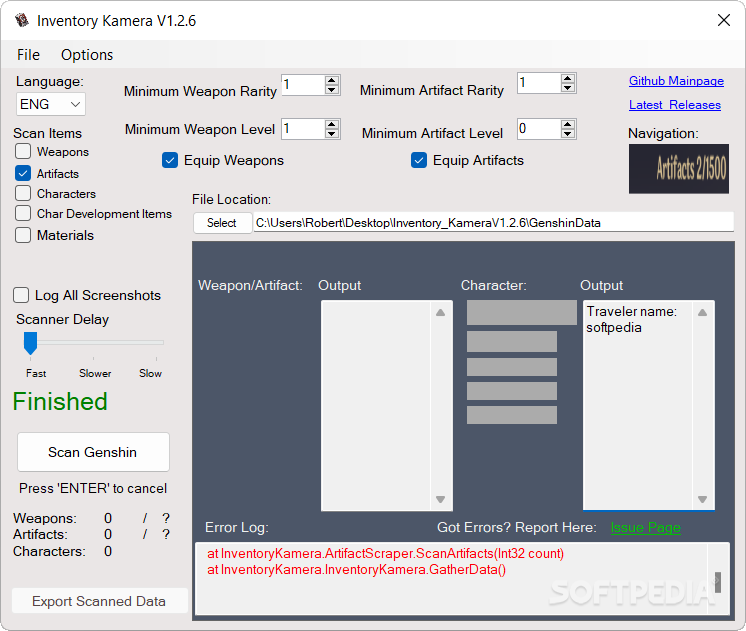Set Scanner Delay to Slower mark
Viewport: 746px width, 631px height.
(93, 343)
